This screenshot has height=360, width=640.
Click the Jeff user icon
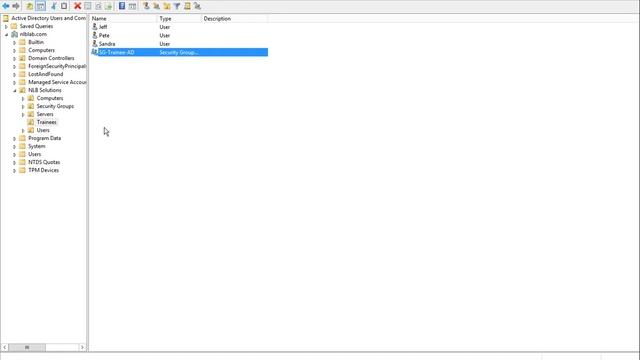pyautogui.click(x=95, y=27)
